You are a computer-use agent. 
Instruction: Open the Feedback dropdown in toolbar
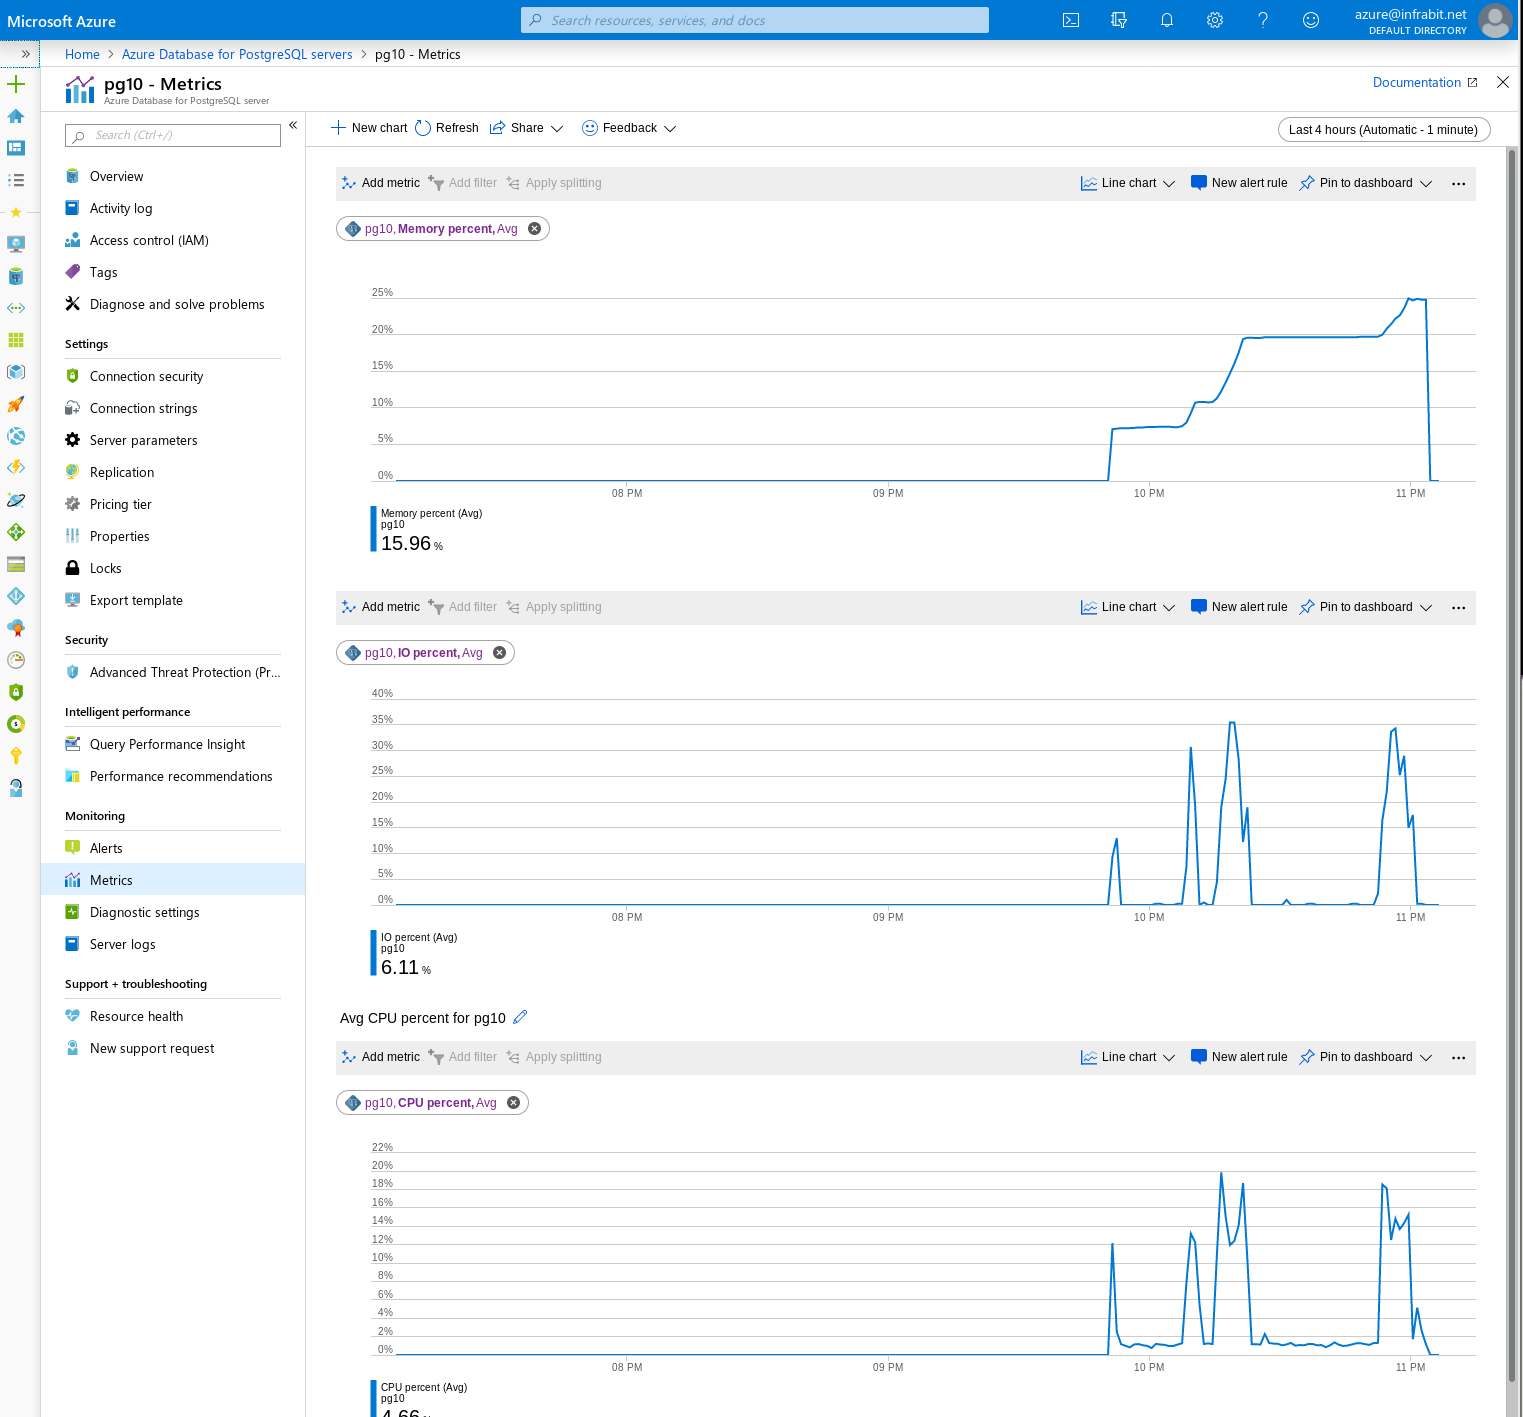point(629,128)
